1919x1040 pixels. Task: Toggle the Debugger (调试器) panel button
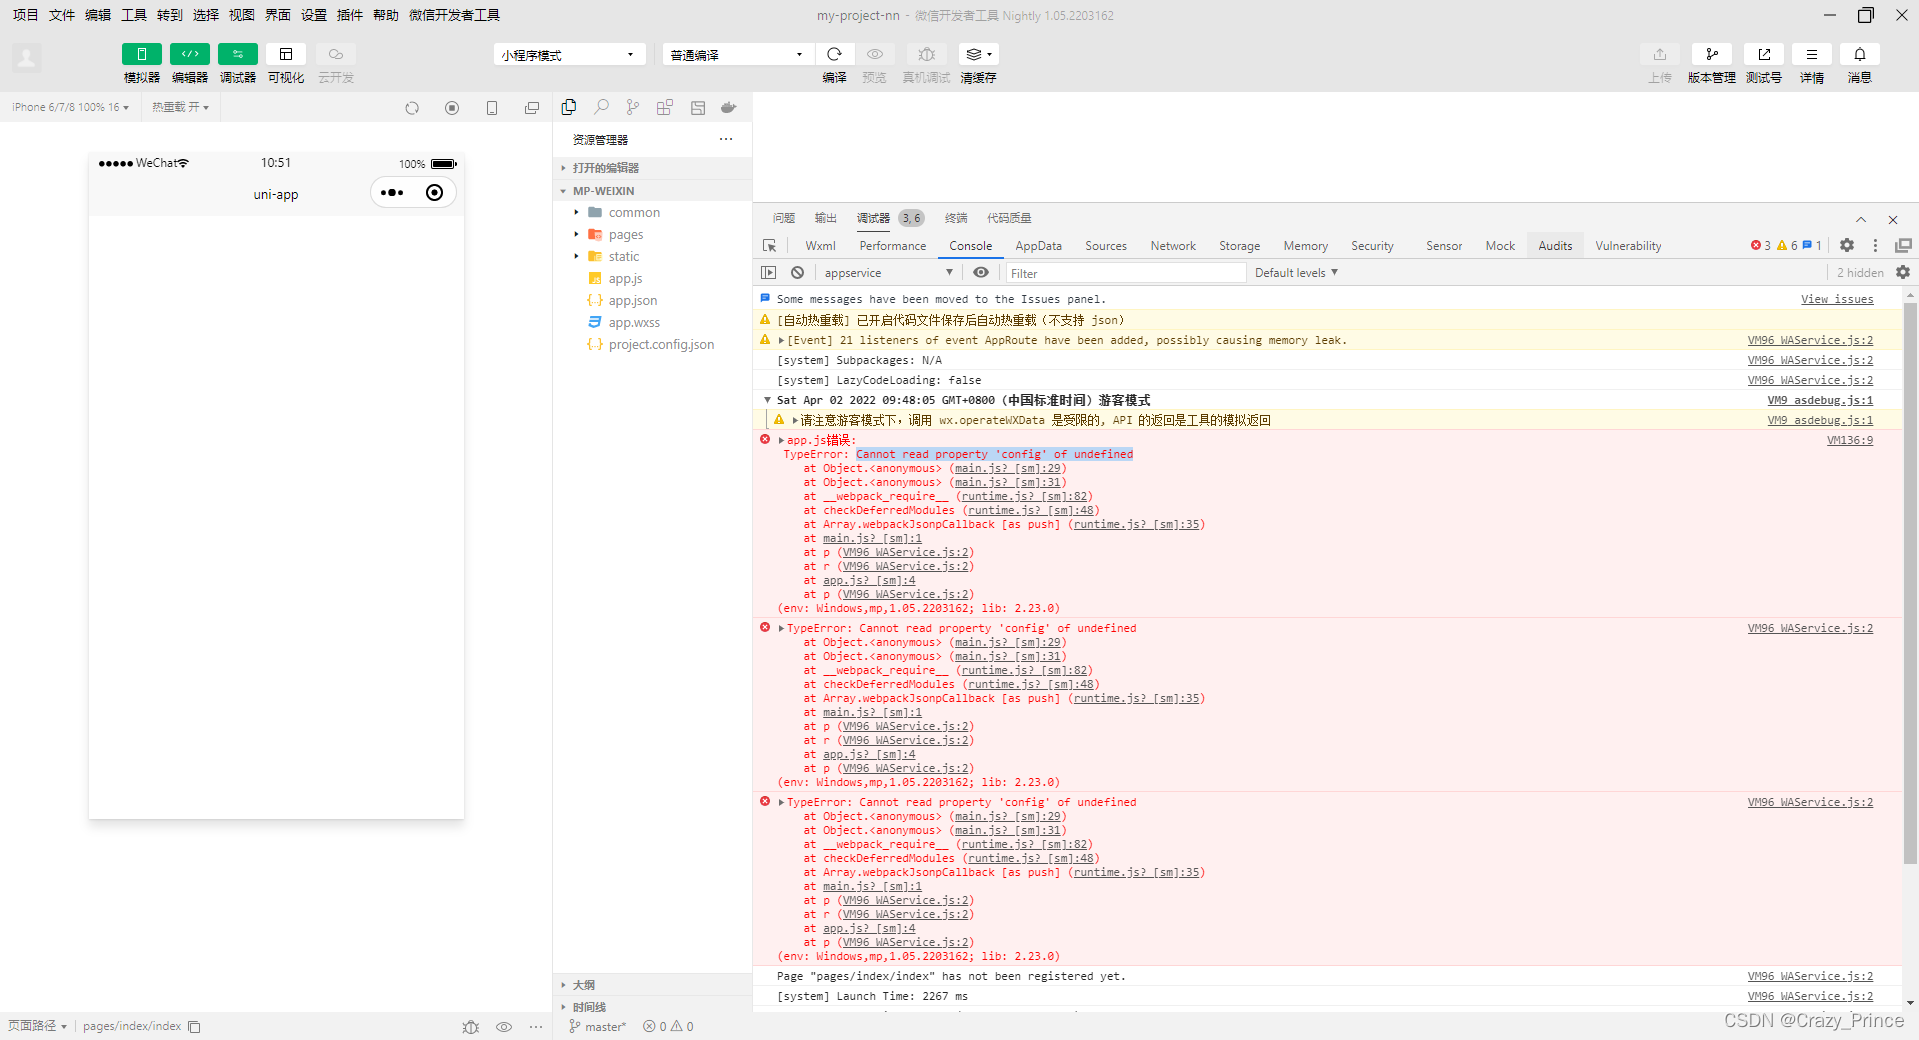[x=238, y=54]
